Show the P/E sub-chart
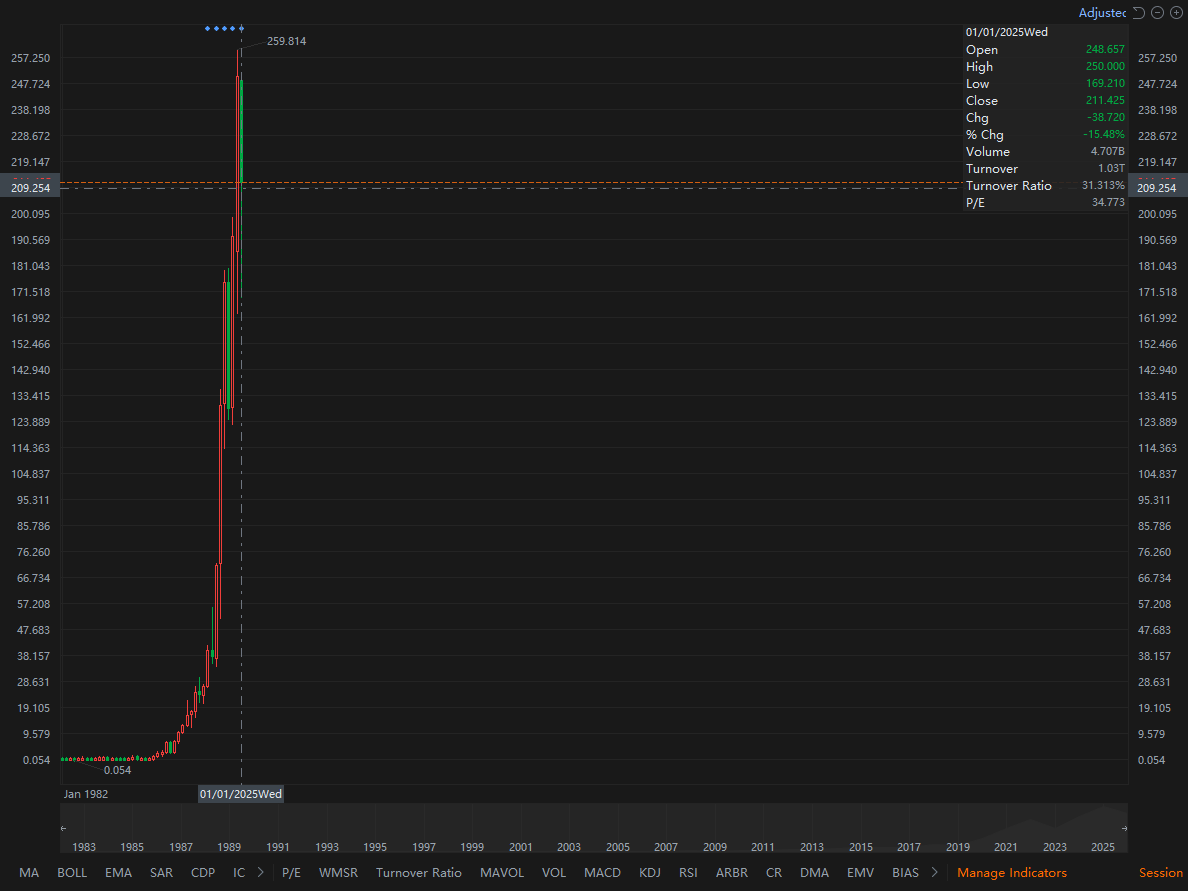Image resolution: width=1188 pixels, height=891 pixels. [x=291, y=873]
